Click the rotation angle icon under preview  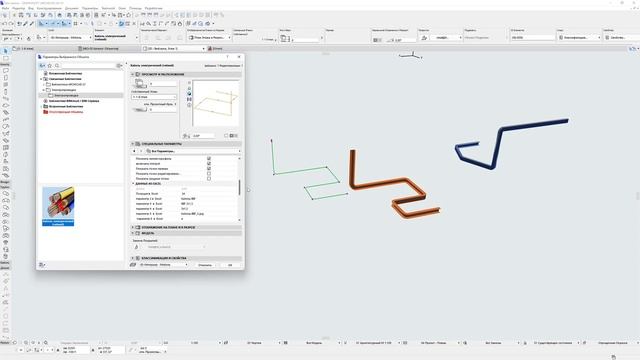tap(186, 136)
